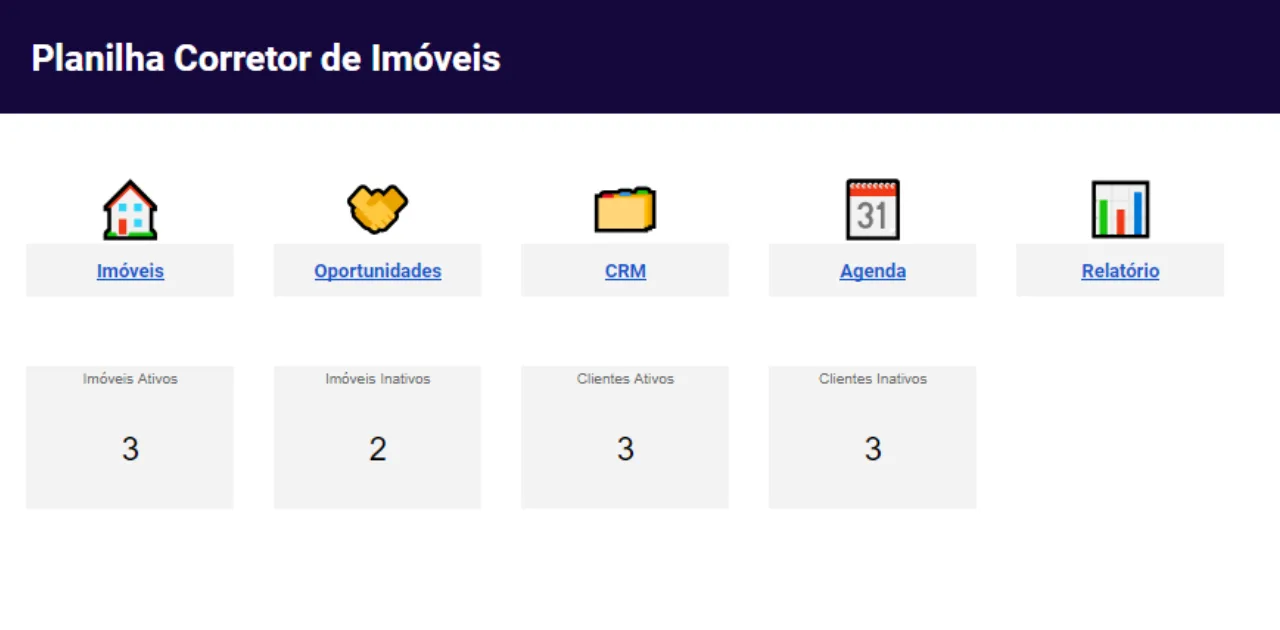Click the house icon above Imóveis
Viewport: 1280px width, 630px height.
[130, 209]
